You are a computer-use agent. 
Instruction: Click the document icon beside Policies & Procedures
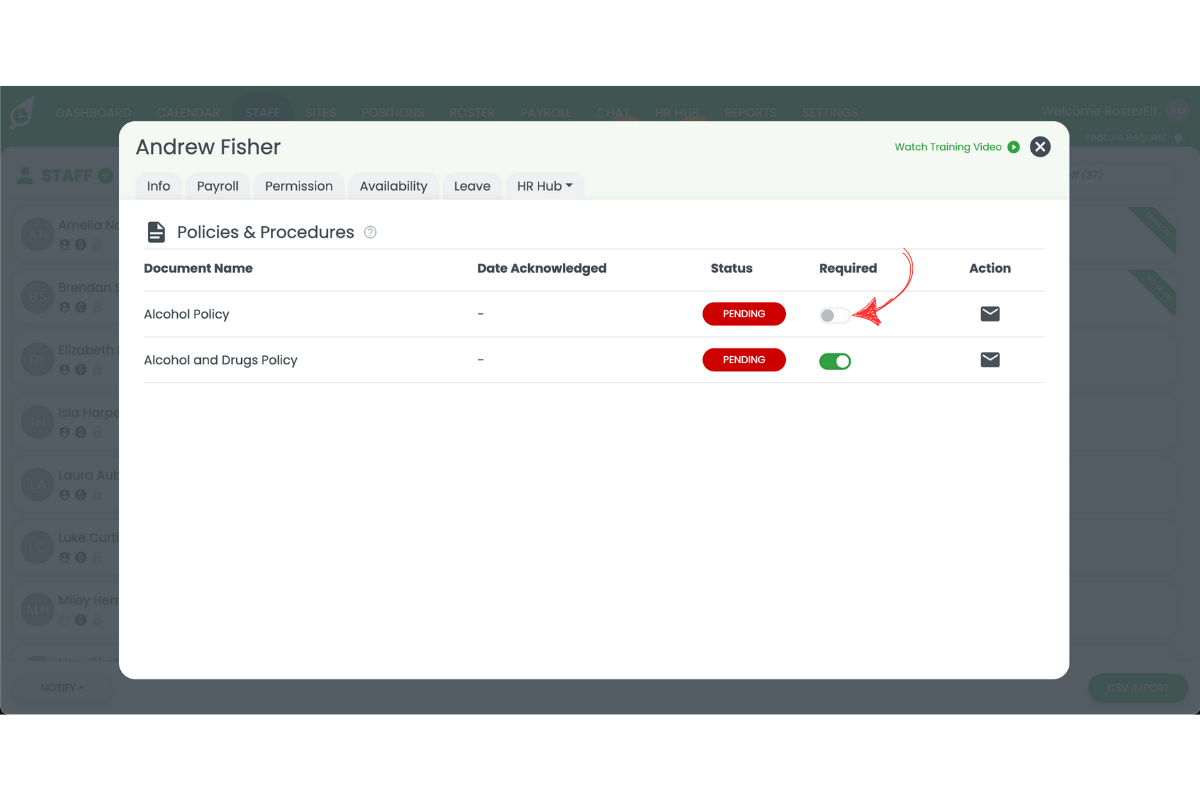point(156,231)
